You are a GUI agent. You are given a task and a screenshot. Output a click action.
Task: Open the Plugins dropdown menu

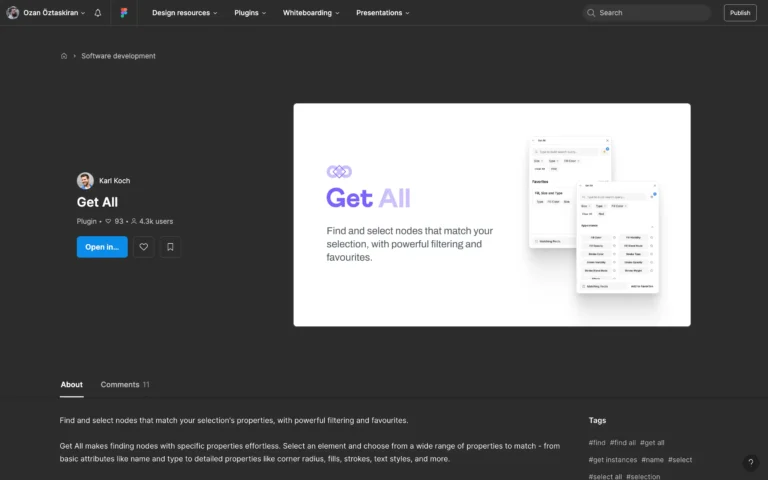click(248, 13)
